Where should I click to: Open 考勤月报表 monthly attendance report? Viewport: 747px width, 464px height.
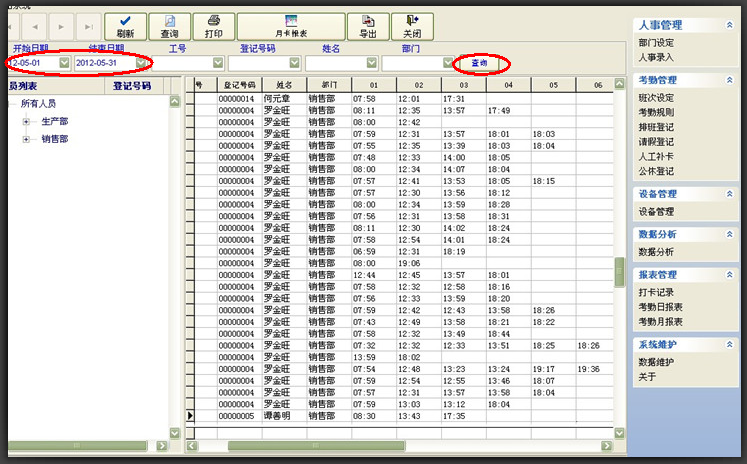point(660,322)
